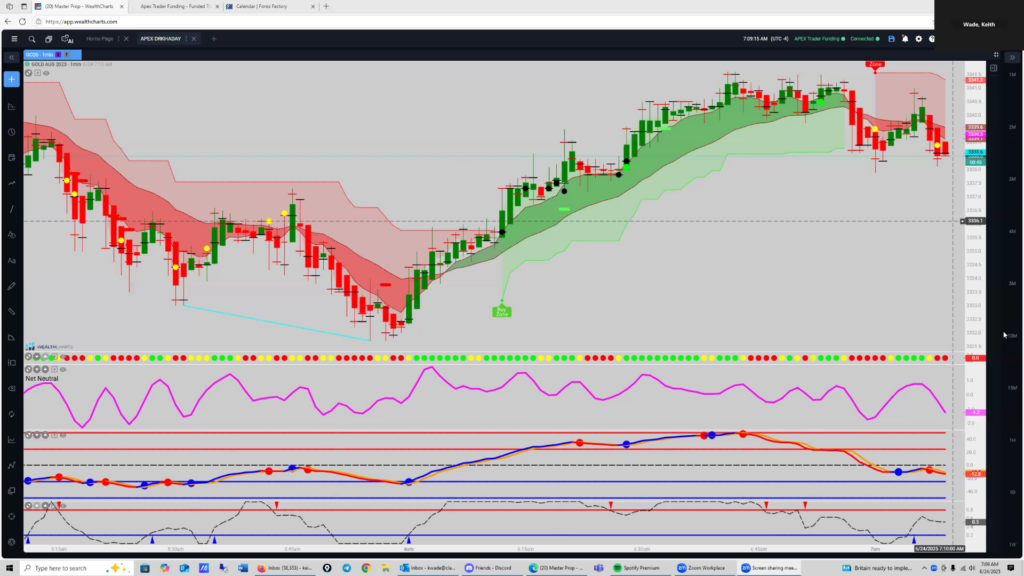
Task: Collapse the left sidebar with double chevron
Action: pyautogui.click(x=12, y=57)
